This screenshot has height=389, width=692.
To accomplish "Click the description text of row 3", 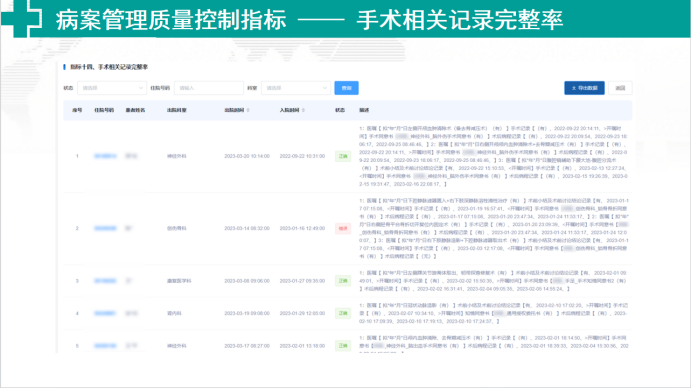I will 494,281.
